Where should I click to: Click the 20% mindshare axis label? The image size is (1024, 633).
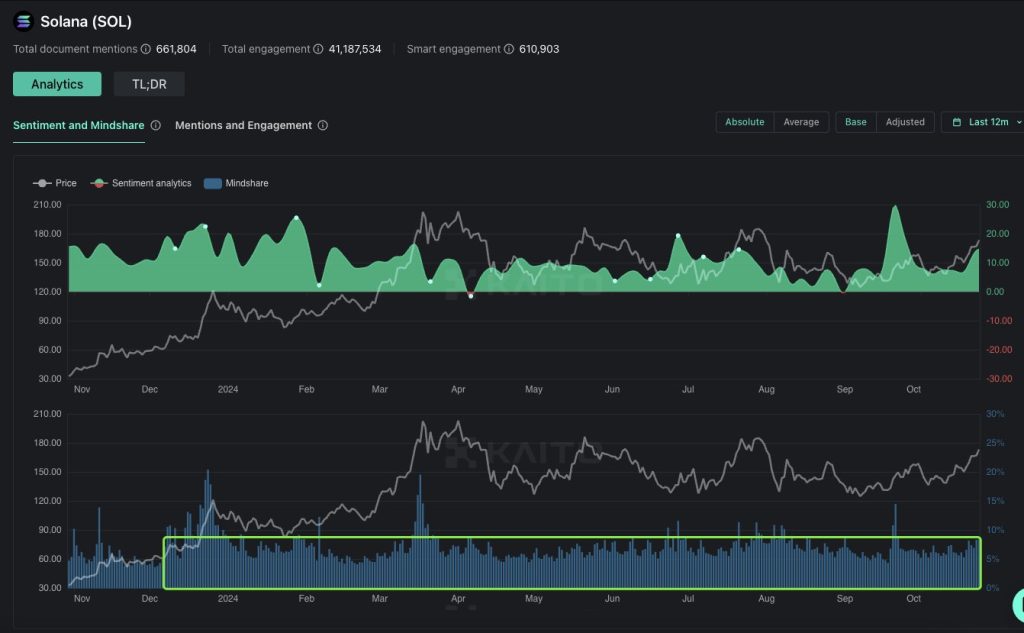[x=995, y=472]
